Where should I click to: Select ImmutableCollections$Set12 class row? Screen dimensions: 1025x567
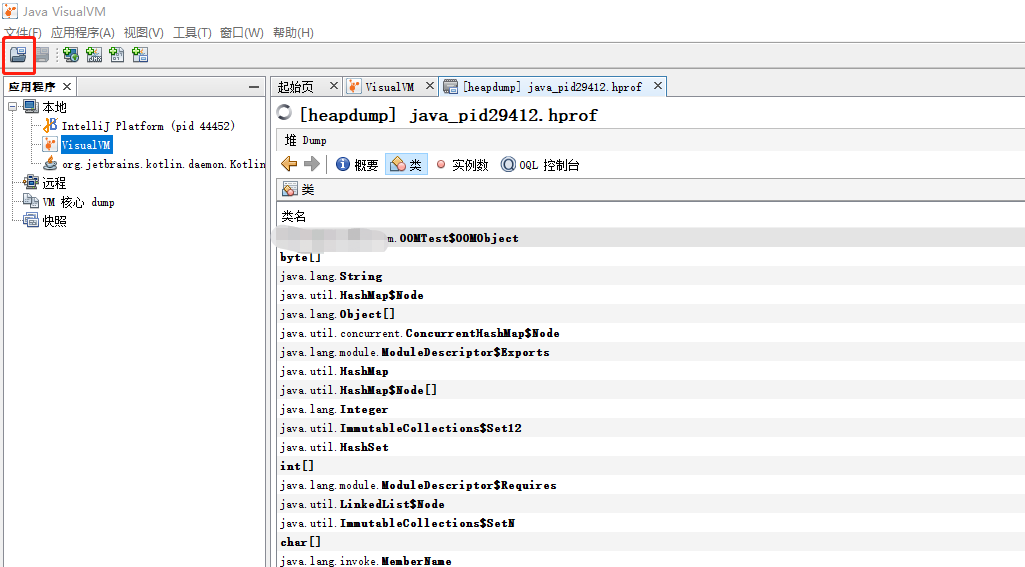[650, 428]
